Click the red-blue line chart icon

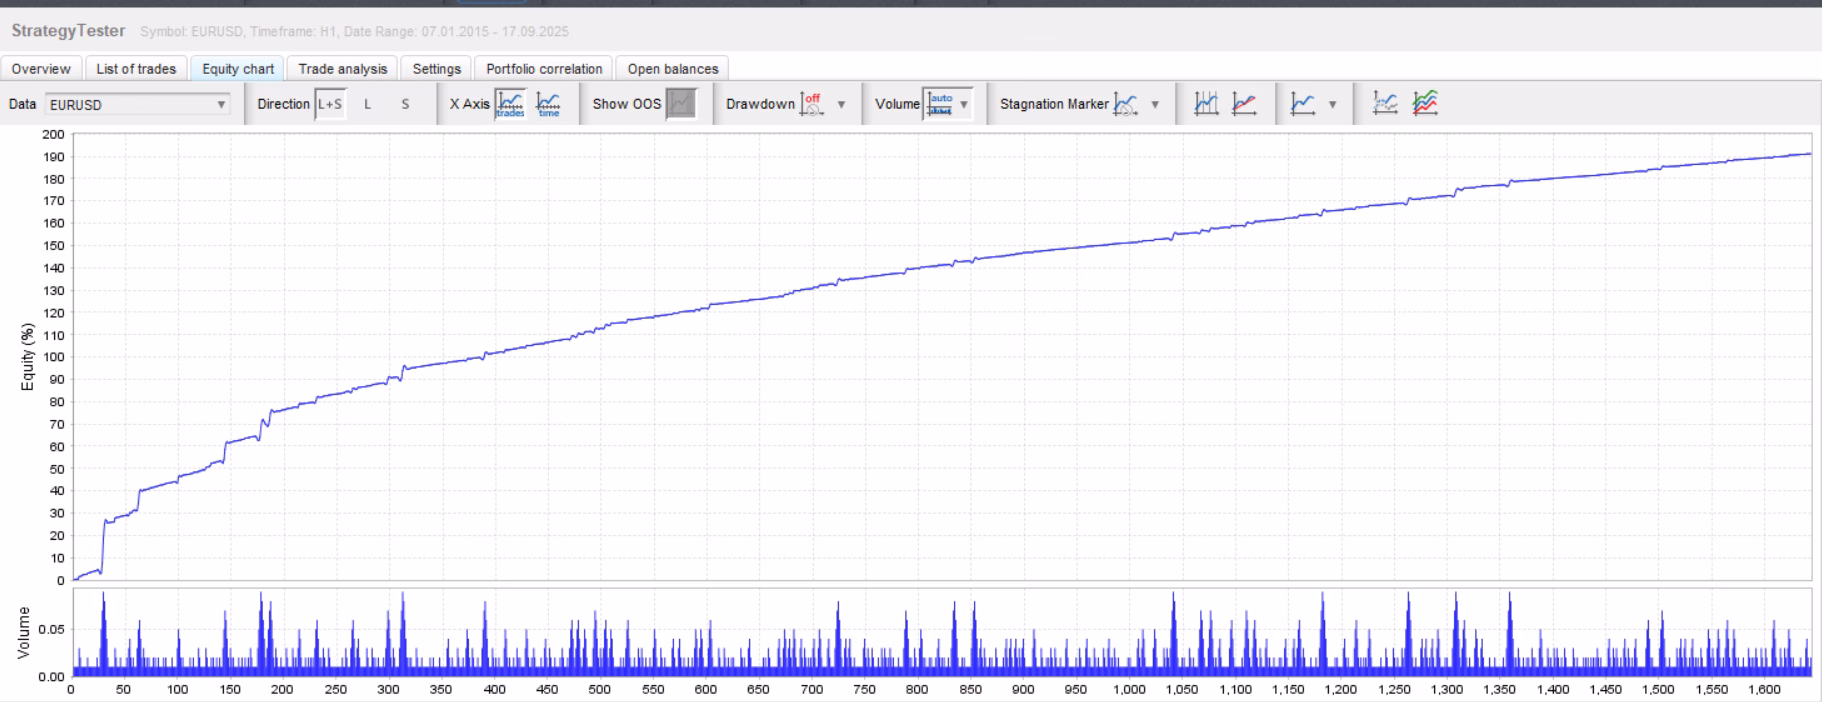pos(1244,104)
